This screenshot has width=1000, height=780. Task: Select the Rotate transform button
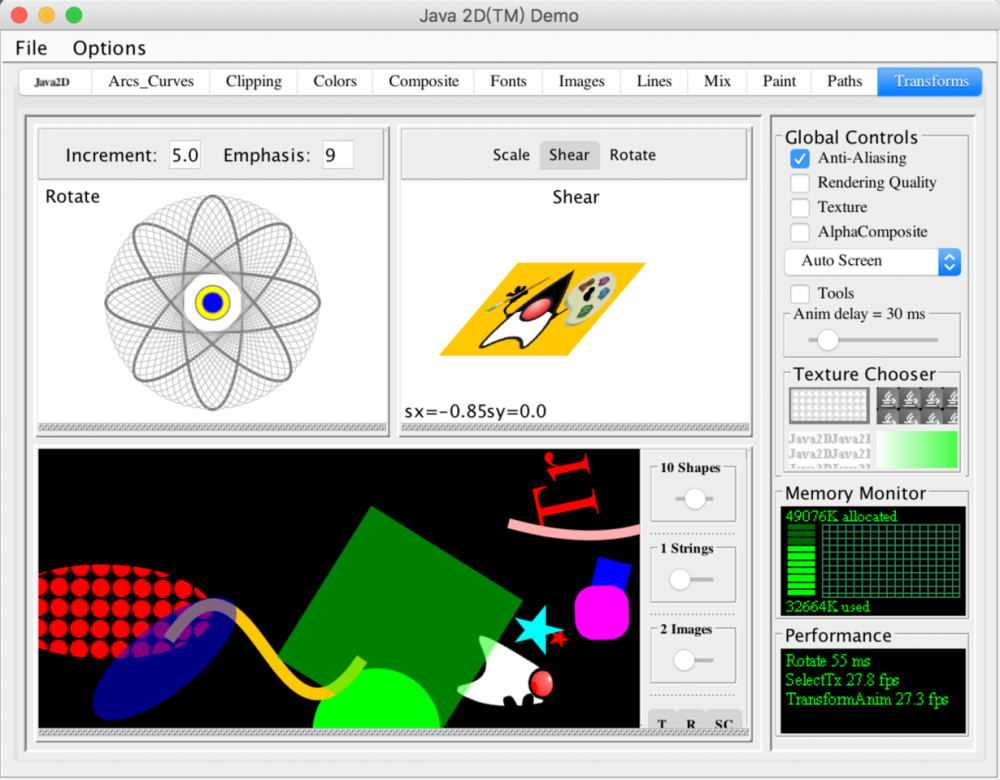point(632,155)
